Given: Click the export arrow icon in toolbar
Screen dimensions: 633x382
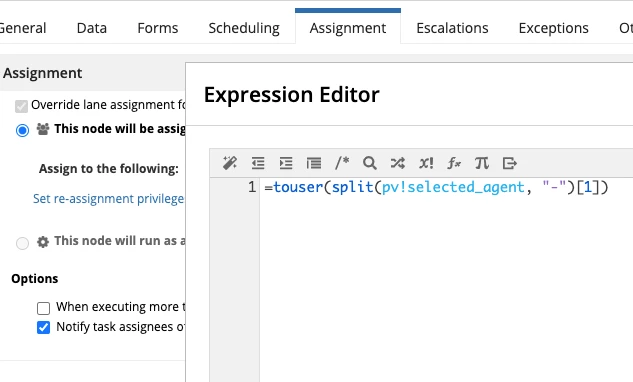Looking at the screenshot, I should (x=509, y=163).
